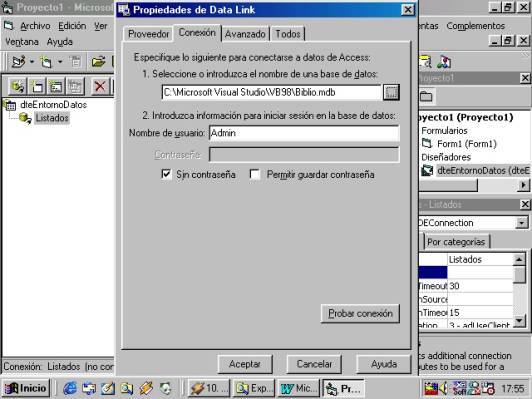This screenshot has height=399, width=532.
Task: Click project explorer scroll right arrow
Action: pyautogui.click(x=524, y=185)
